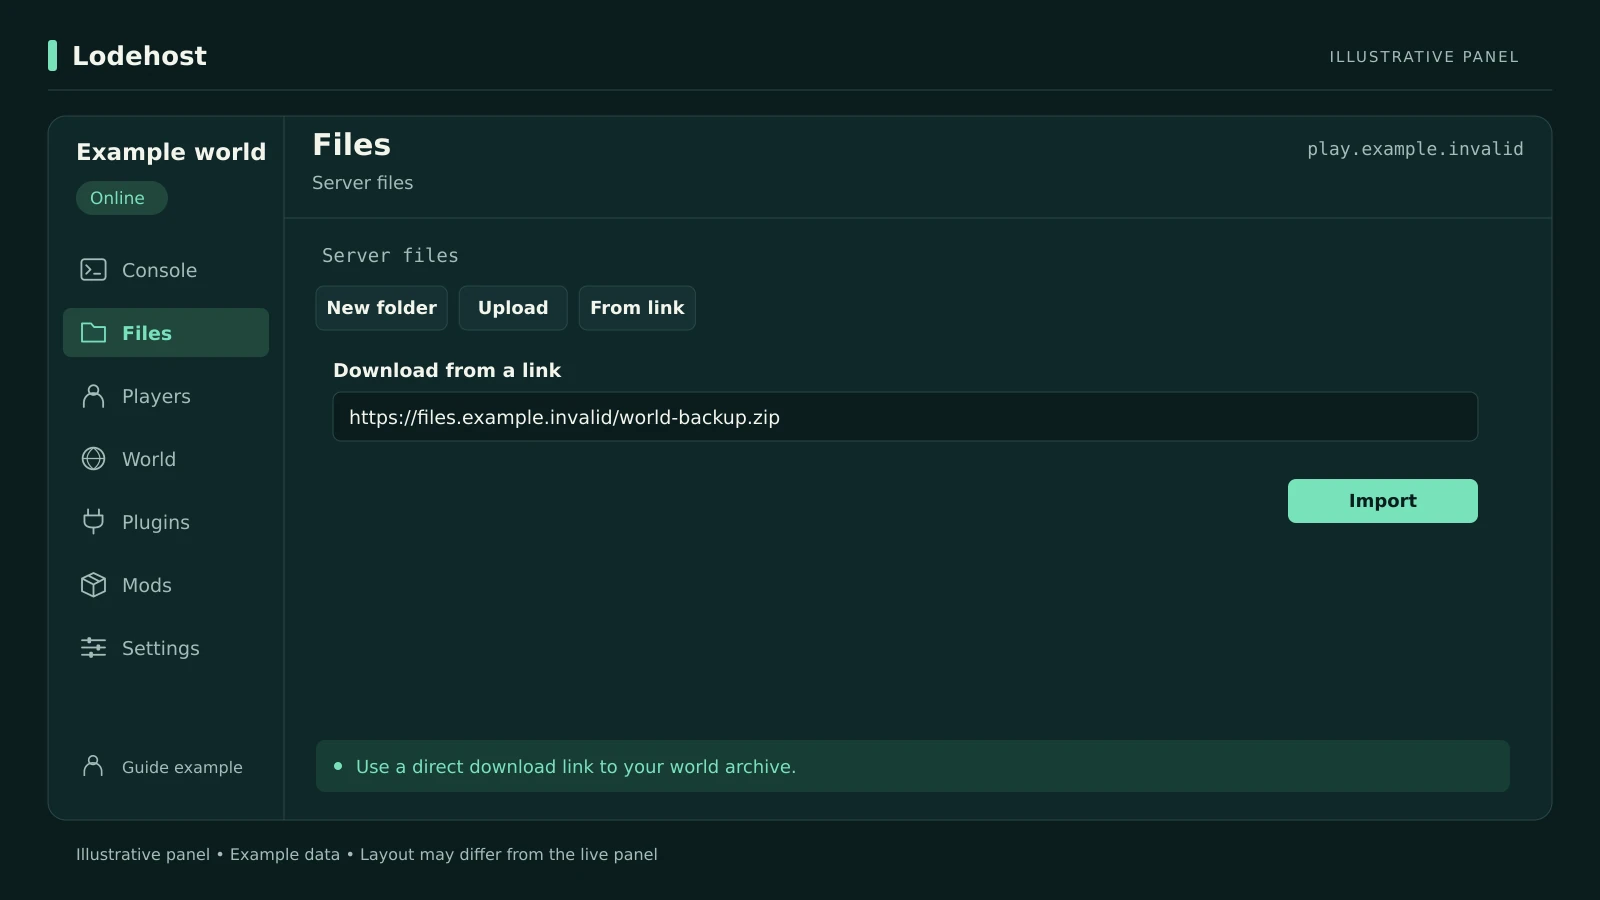Create a New folder
Viewport: 1600px width, 900px height.
pyautogui.click(x=382, y=308)
